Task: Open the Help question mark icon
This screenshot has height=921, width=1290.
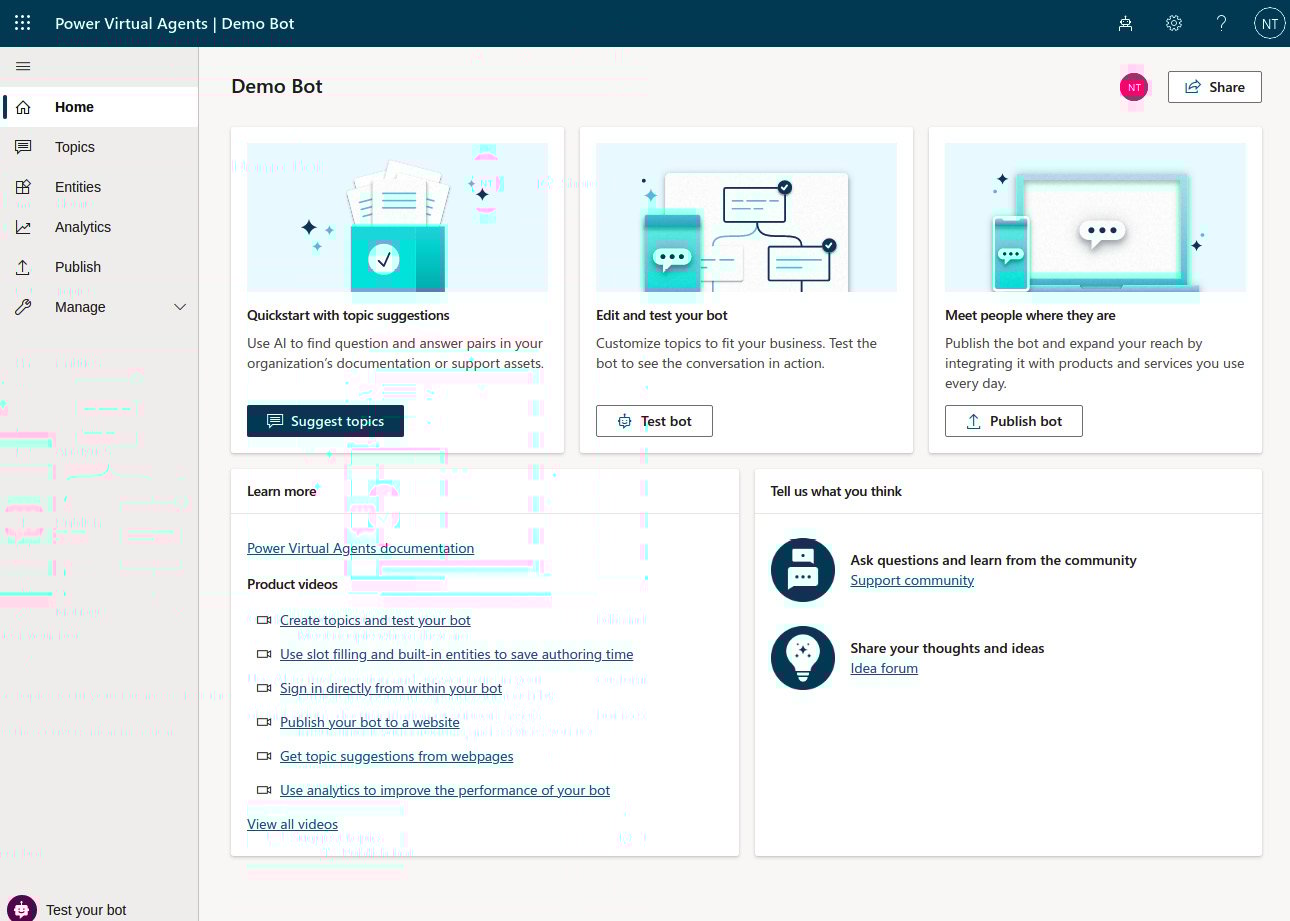Action: pyautogui.click(x=1221, y=23)
